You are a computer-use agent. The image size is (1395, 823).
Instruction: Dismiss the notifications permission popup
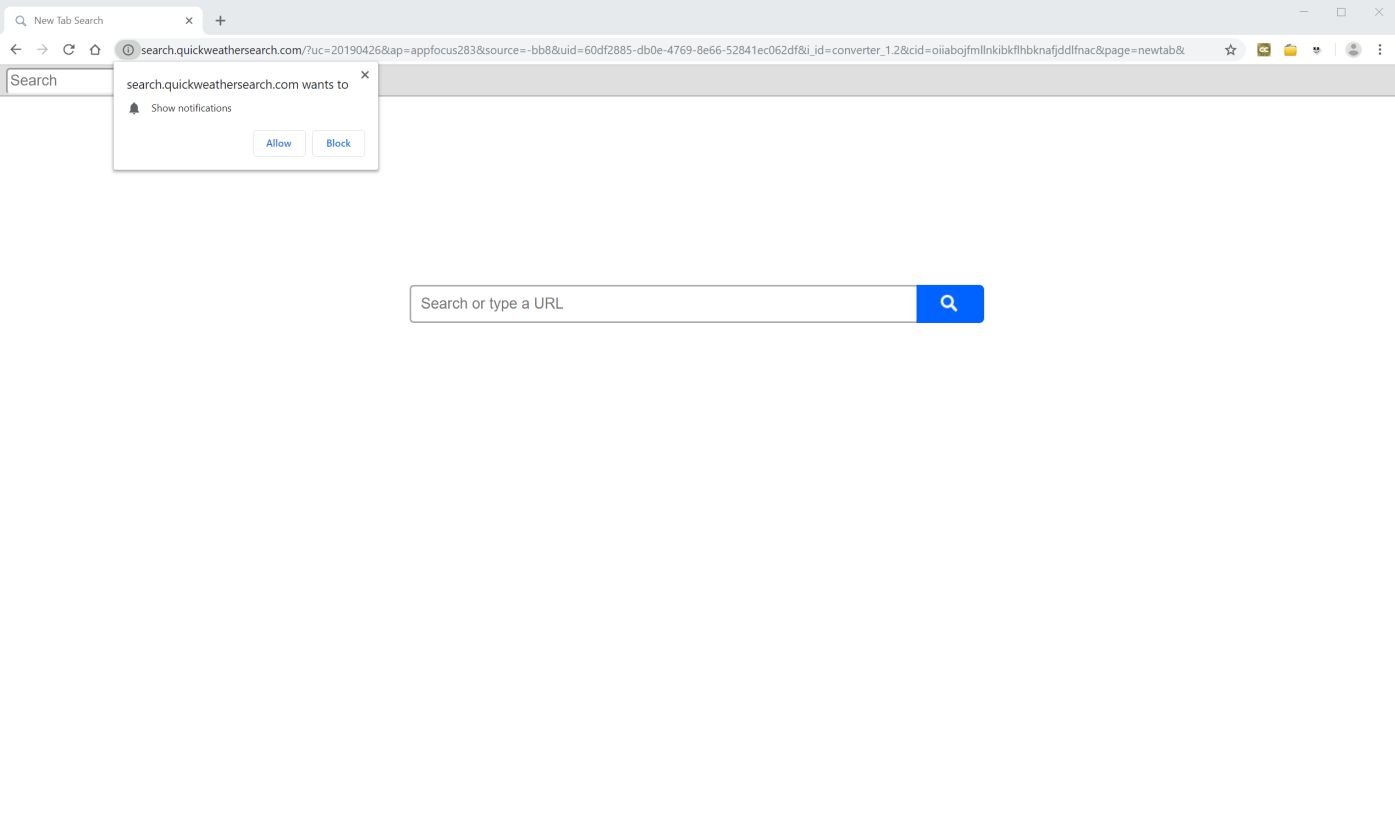tap(365, 75)
